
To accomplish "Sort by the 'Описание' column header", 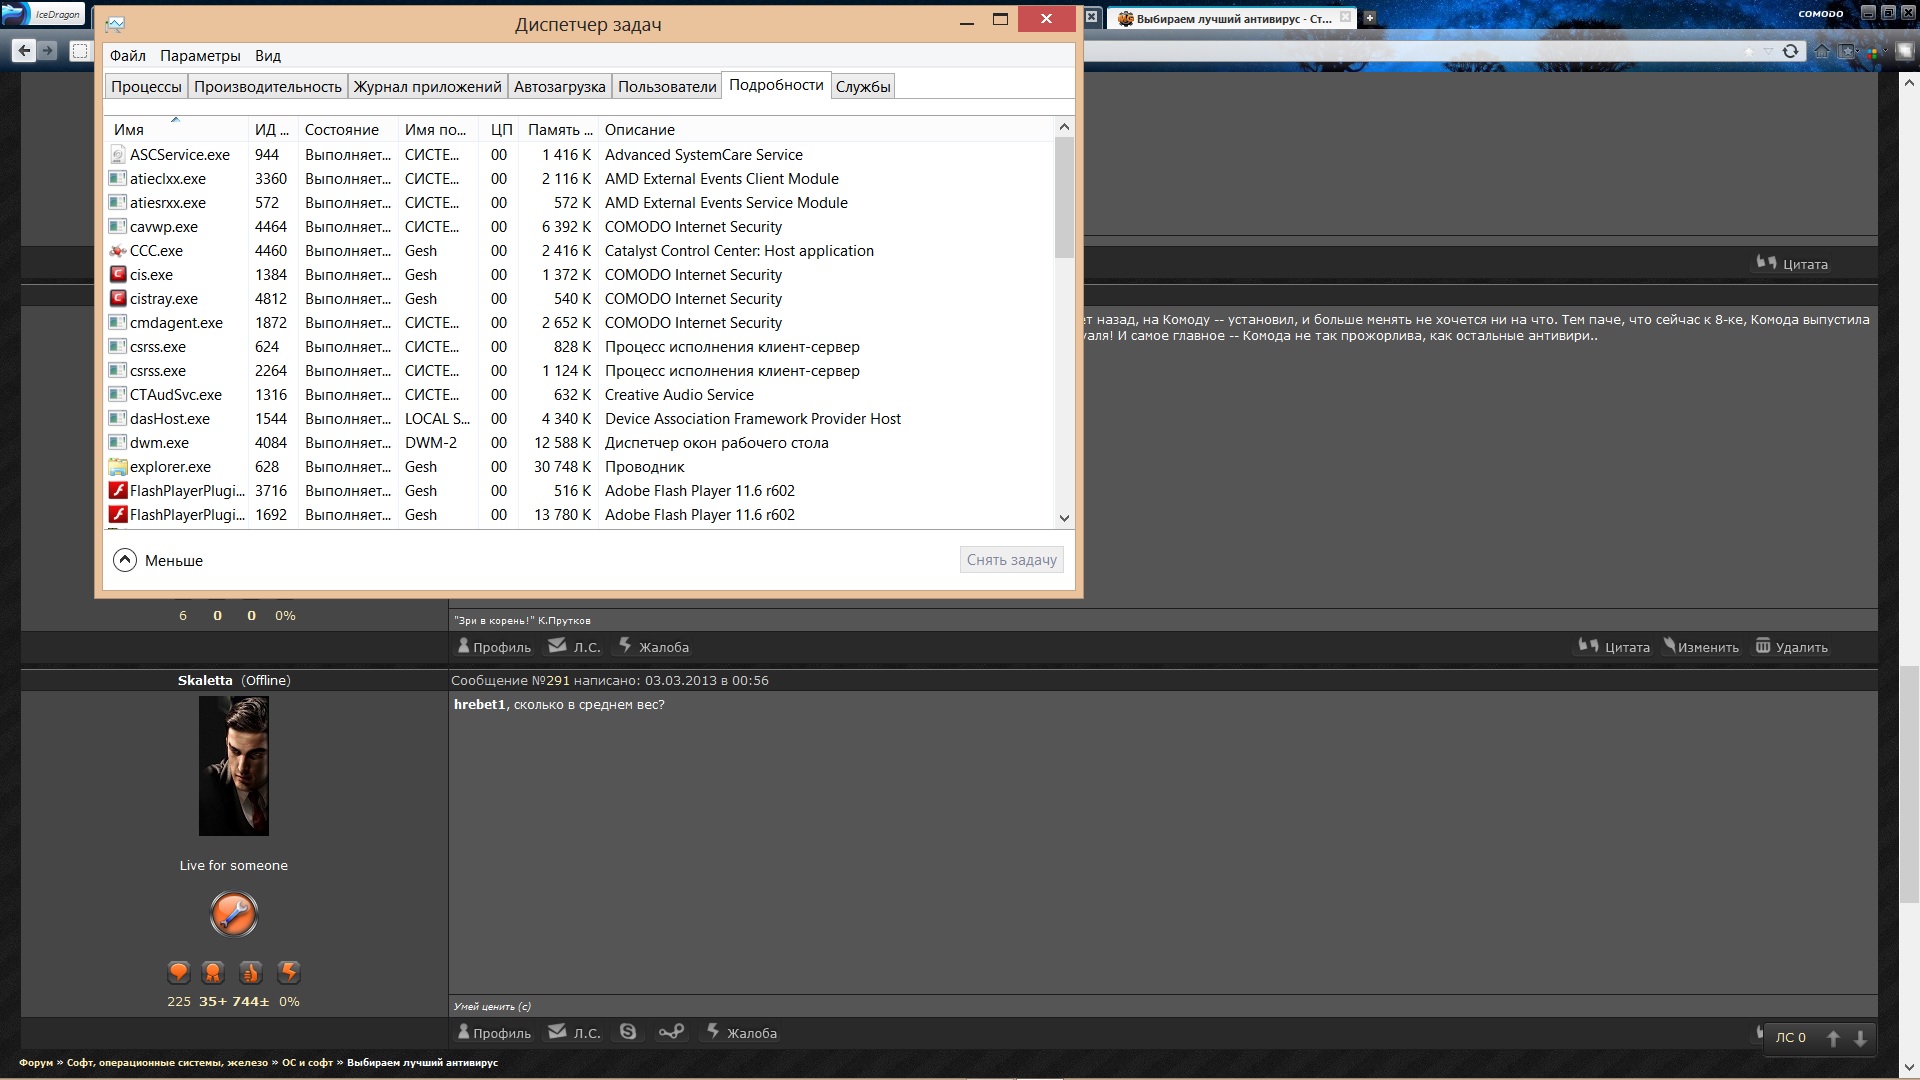I will tap(825, 129).
